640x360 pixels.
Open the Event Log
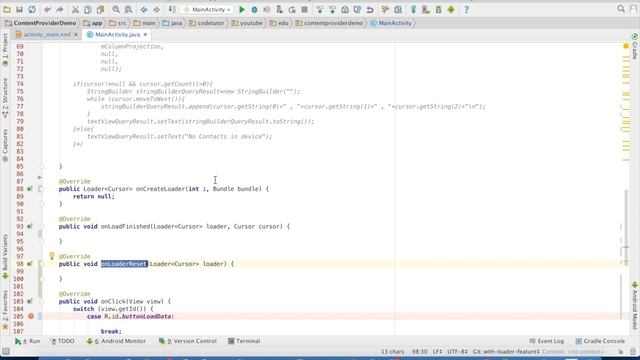[x=547, y=341]
